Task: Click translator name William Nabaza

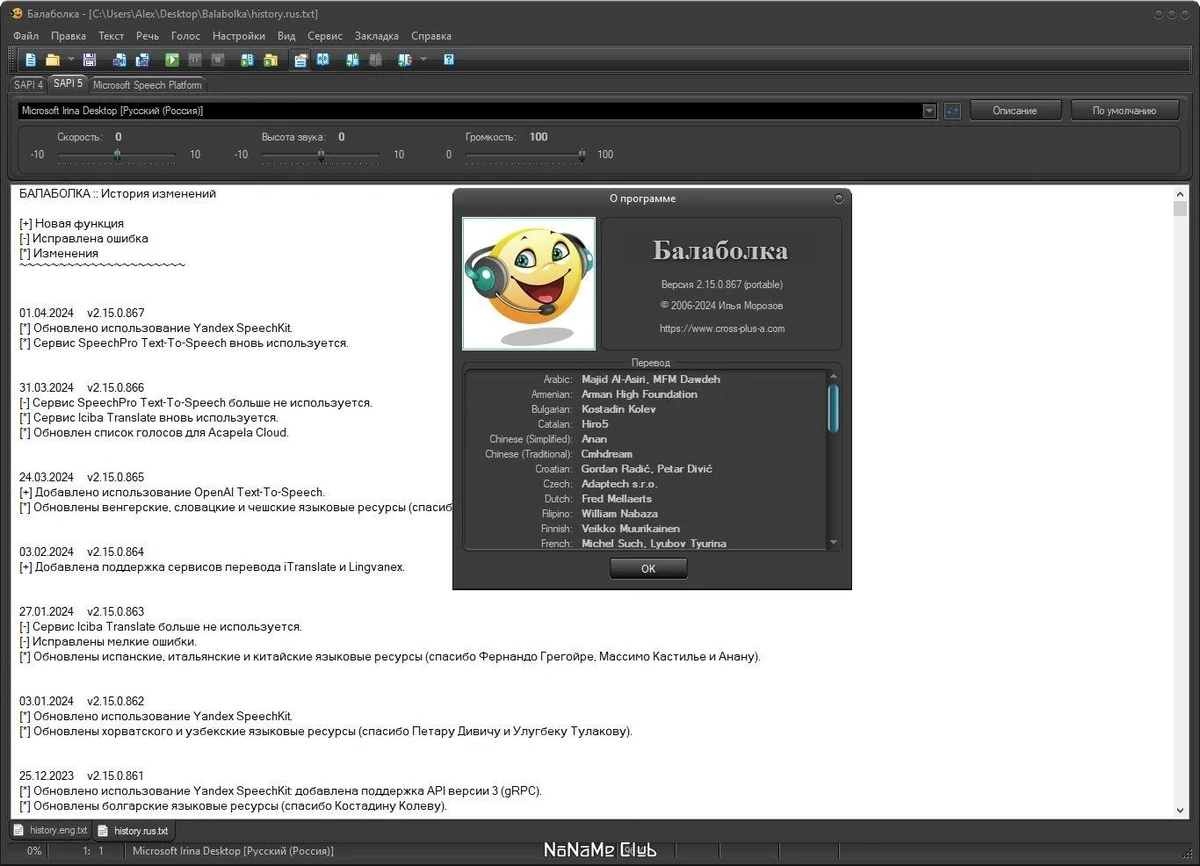Action: (x=619, y=513)
